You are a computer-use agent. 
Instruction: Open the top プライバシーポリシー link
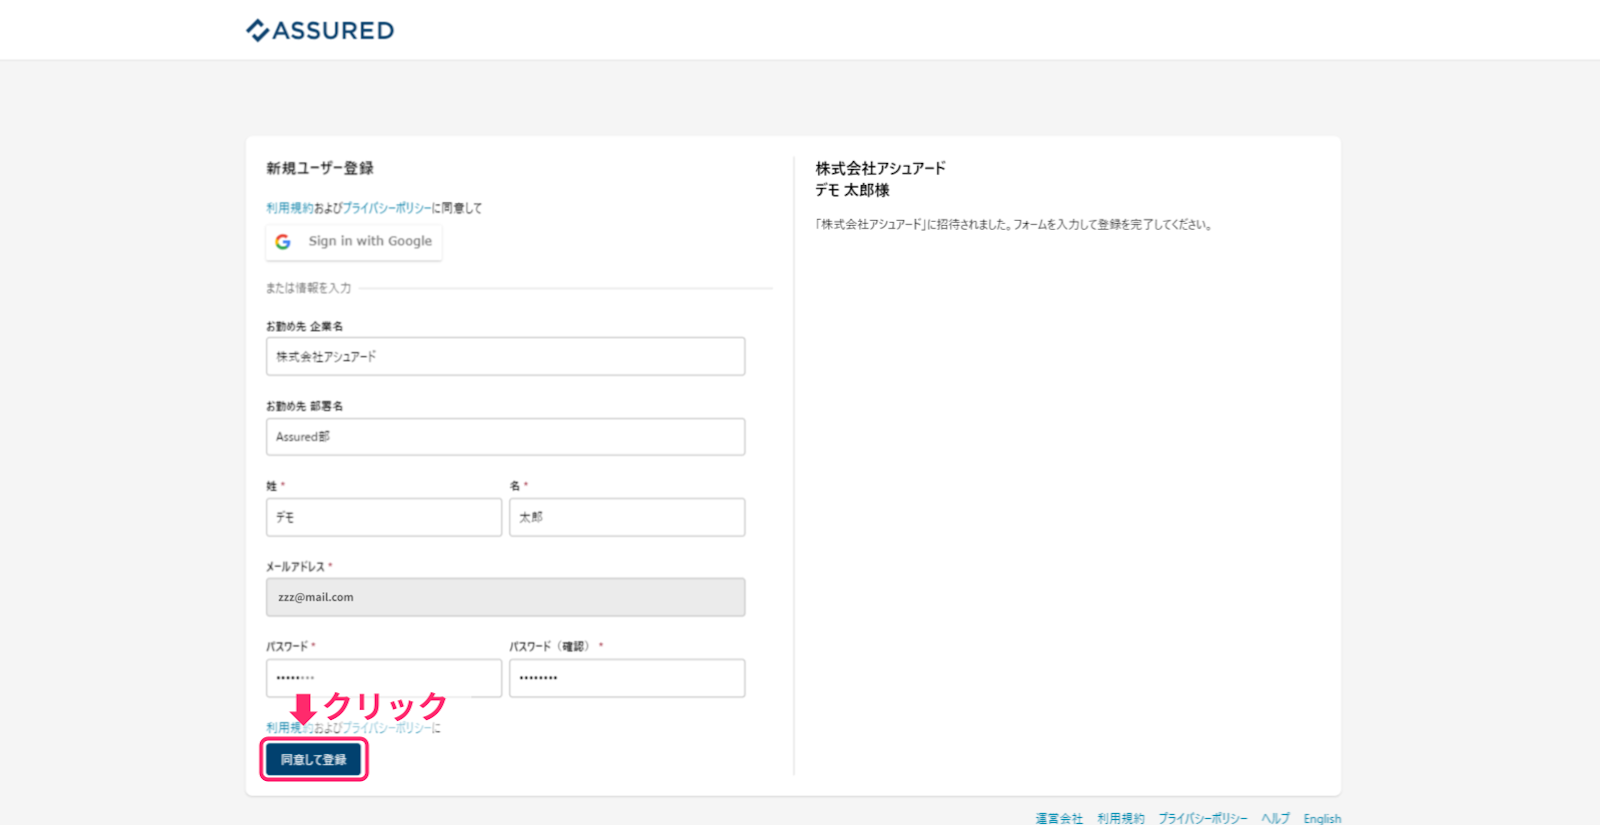(387, 208)
